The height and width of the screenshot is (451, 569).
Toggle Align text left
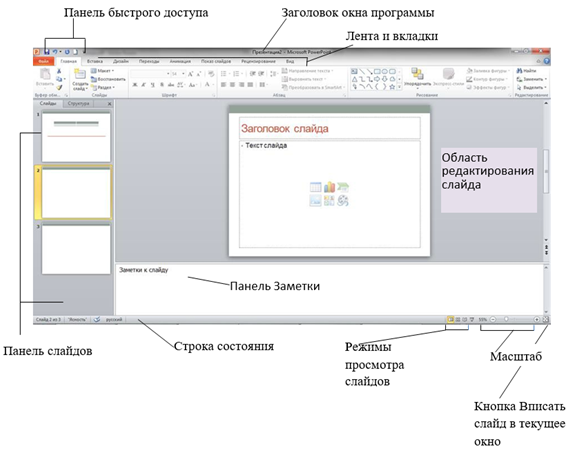(x=224, y=85)
